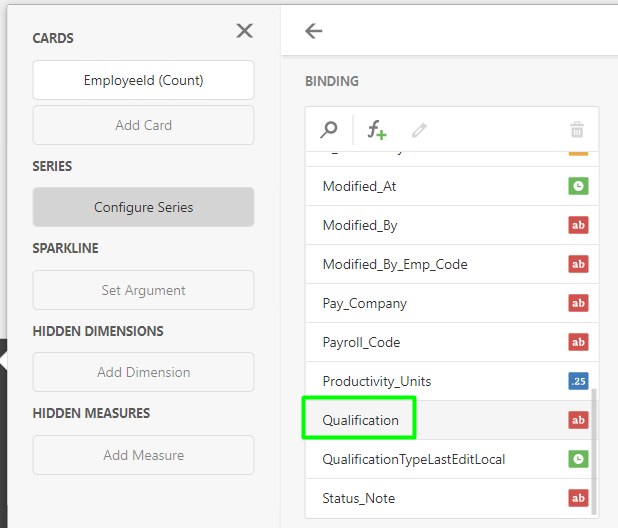The height and width of the screenshot is (528, 618).
Task: Select the Status_Note field
Action: click(x=452, y=498)
